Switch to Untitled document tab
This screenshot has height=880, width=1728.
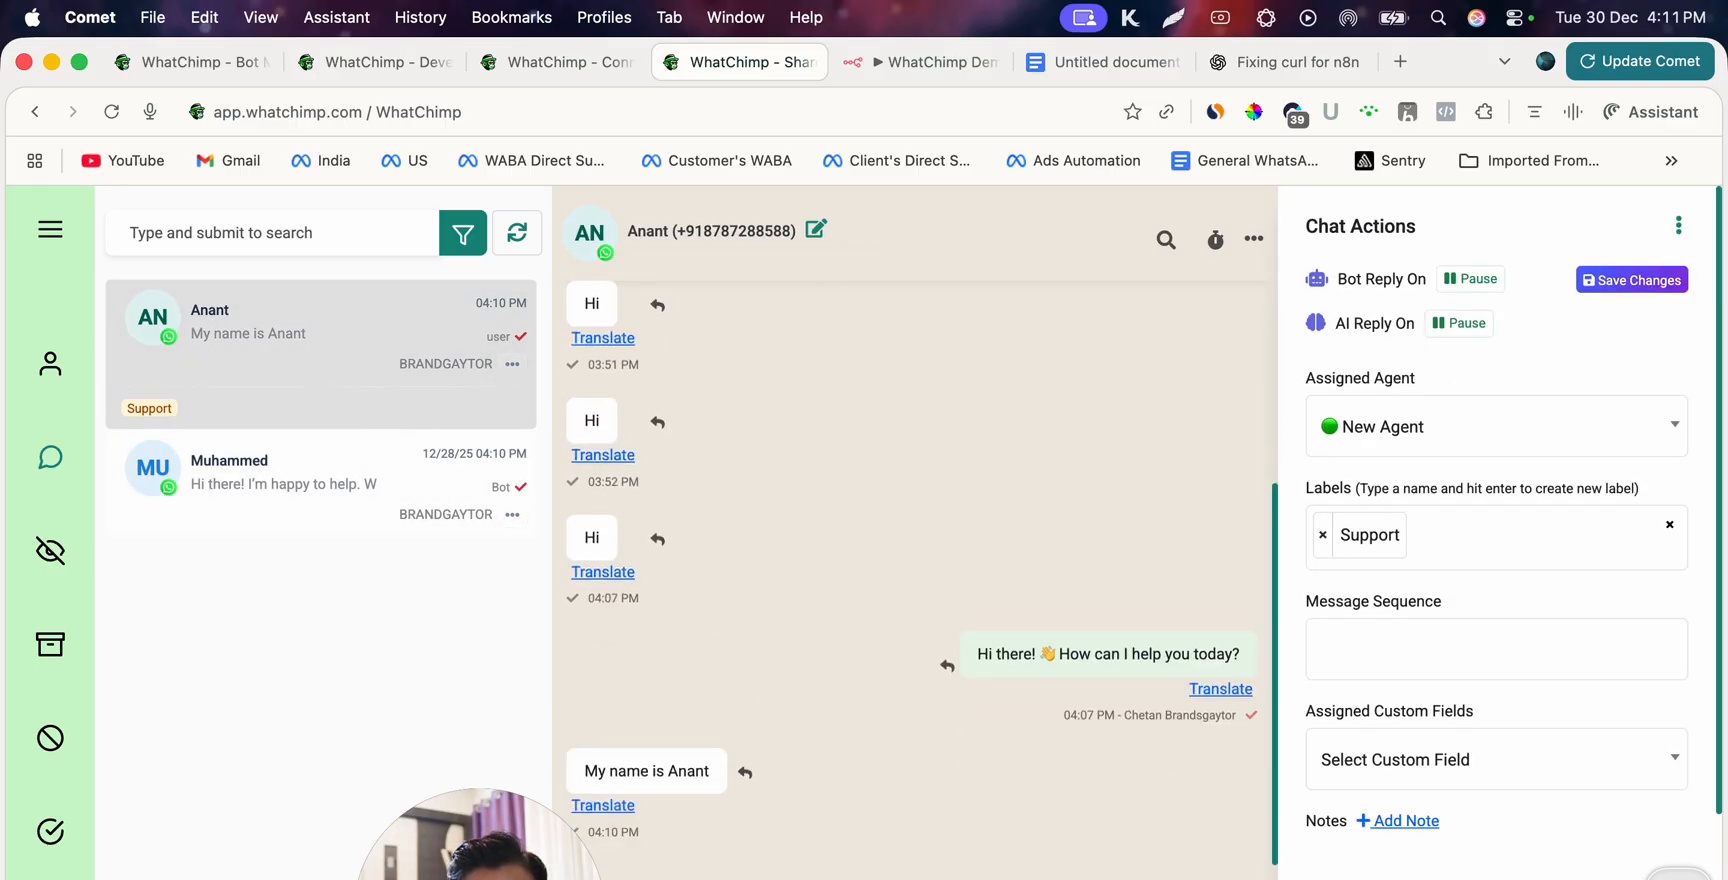(x=1104, y=62)
